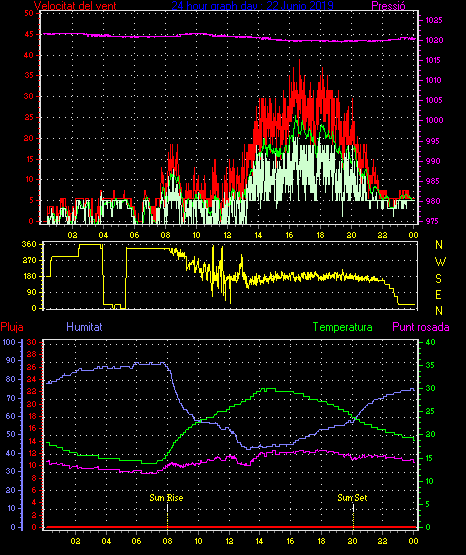The image size is (466, 555).
Task: Click the 'Pluja' legend label
Action: point(12,327)
